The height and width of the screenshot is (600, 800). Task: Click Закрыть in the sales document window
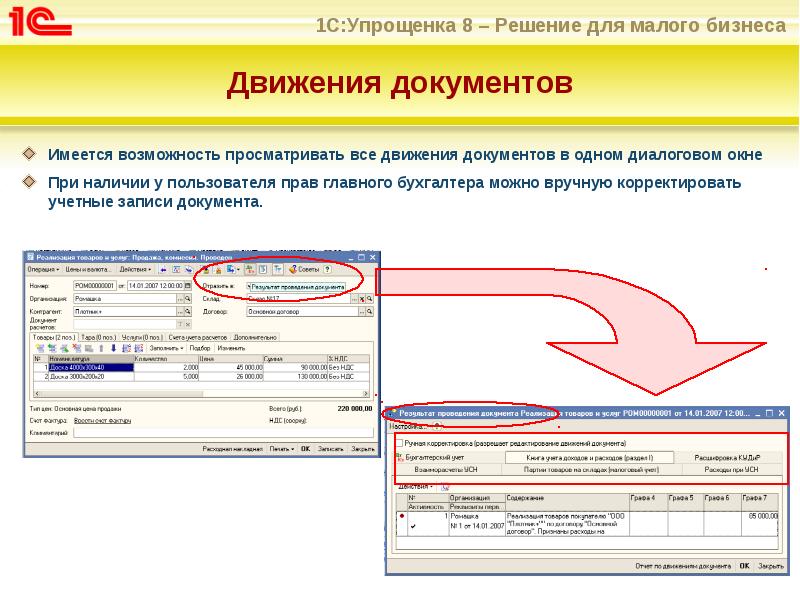coord(363,449)
